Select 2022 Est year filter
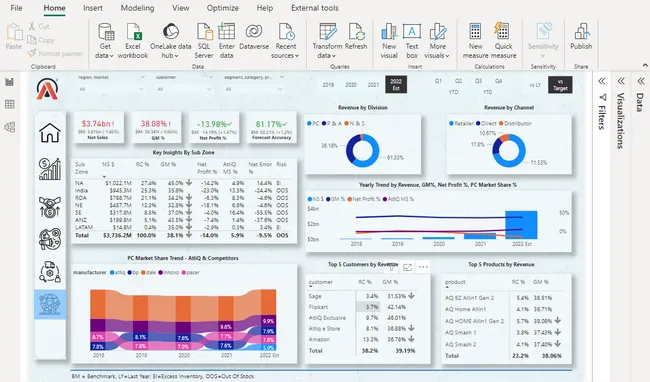Screen dimensions: 650x382 (396, 85)
